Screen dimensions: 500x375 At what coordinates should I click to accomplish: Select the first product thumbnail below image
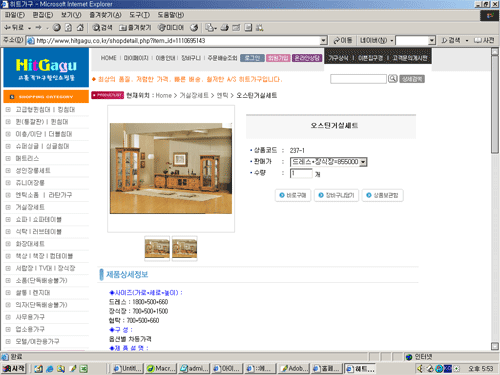(x=157, y=248)
